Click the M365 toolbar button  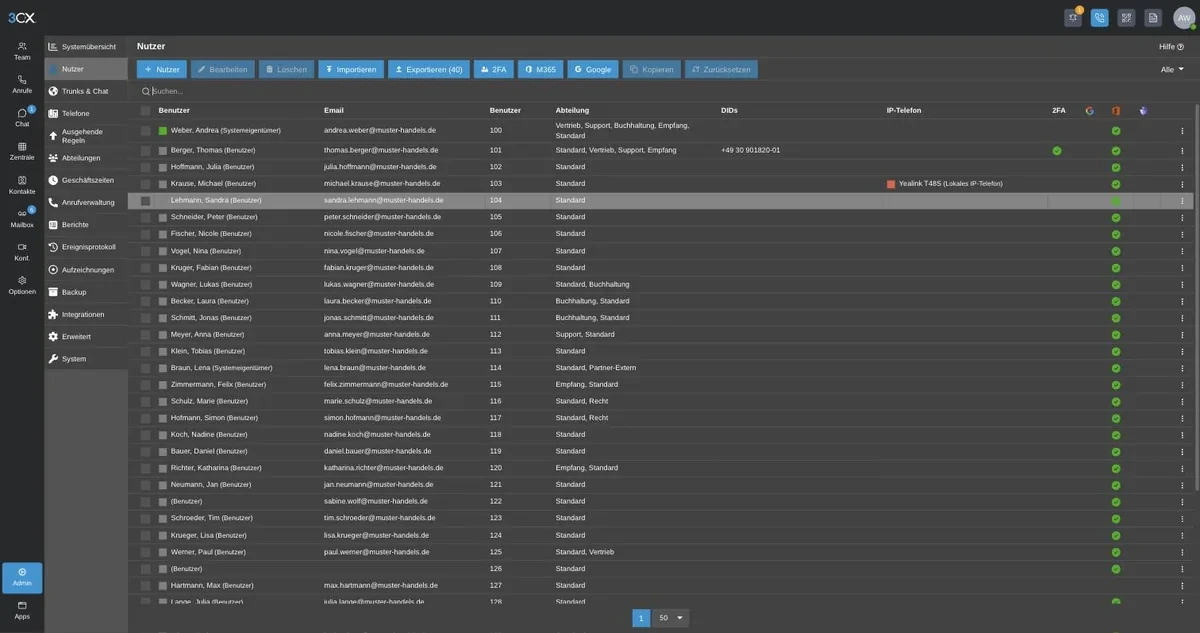[541, 69]
